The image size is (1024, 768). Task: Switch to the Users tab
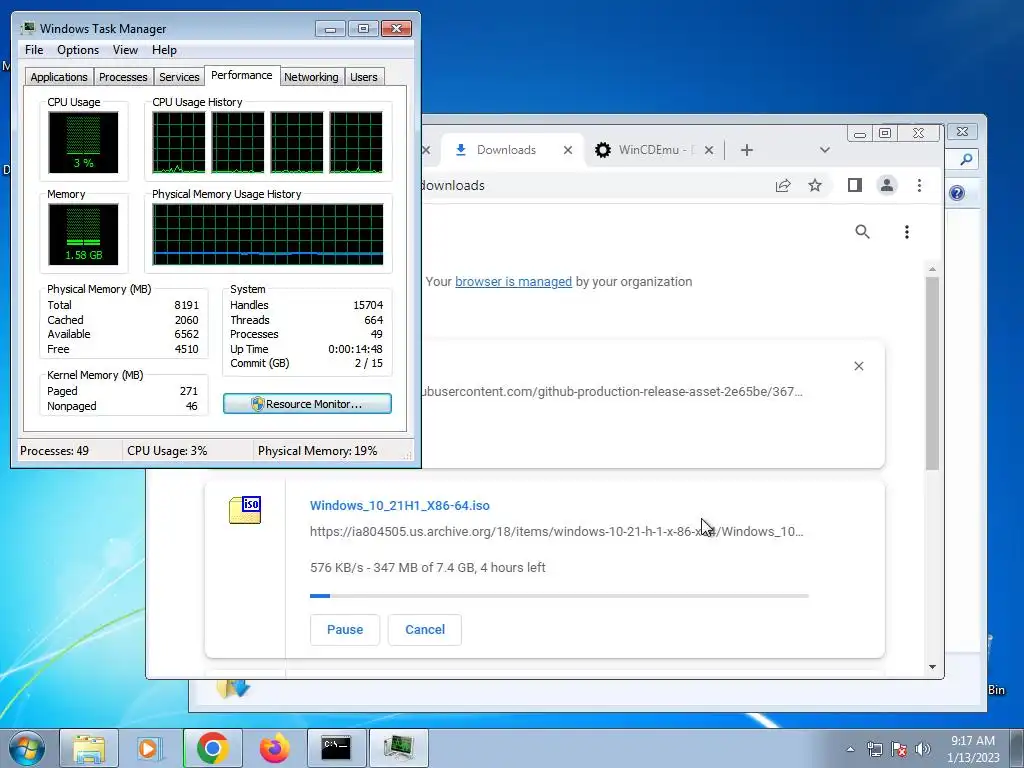tap(363, 77)
